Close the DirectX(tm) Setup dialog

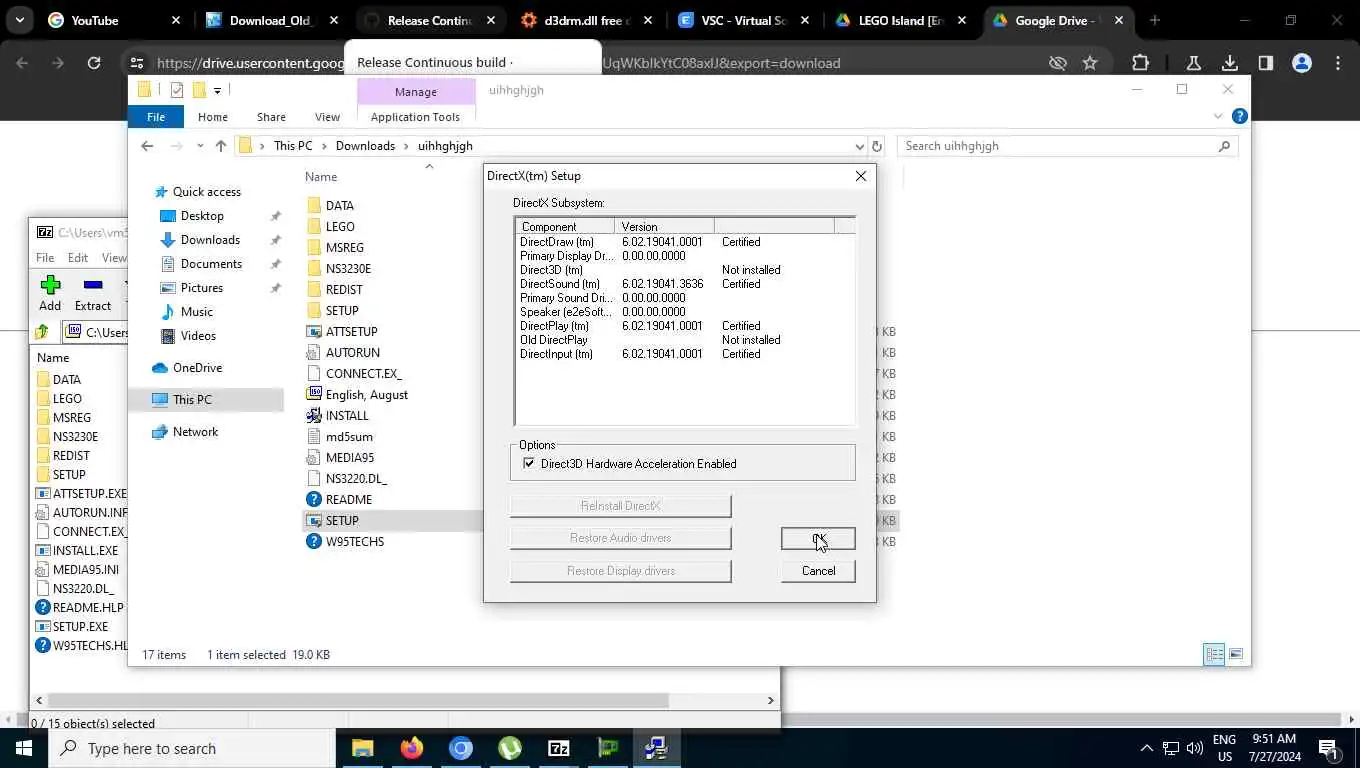[x=861, y=176]
